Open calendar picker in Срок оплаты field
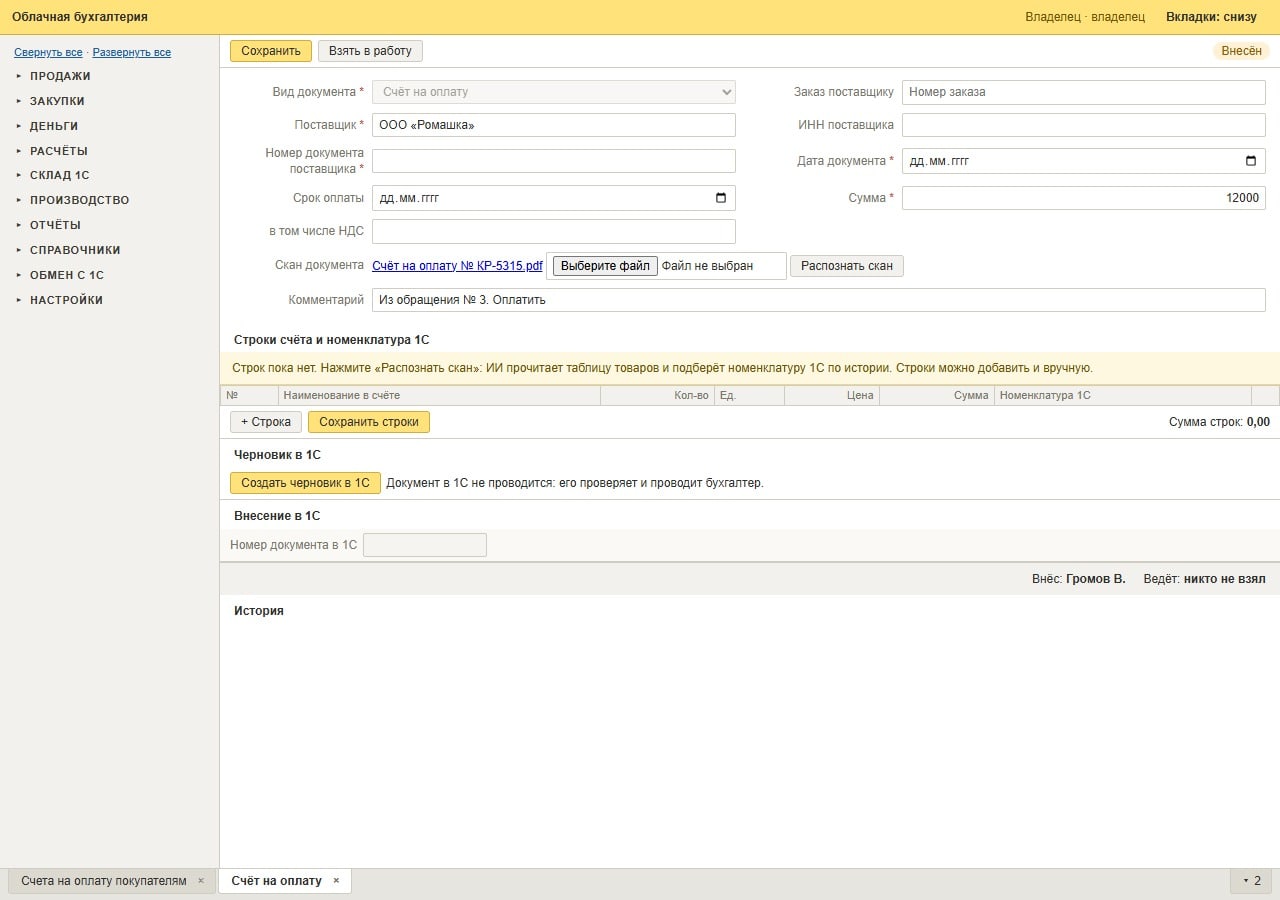1280x900 pixels. click(721, 198)
